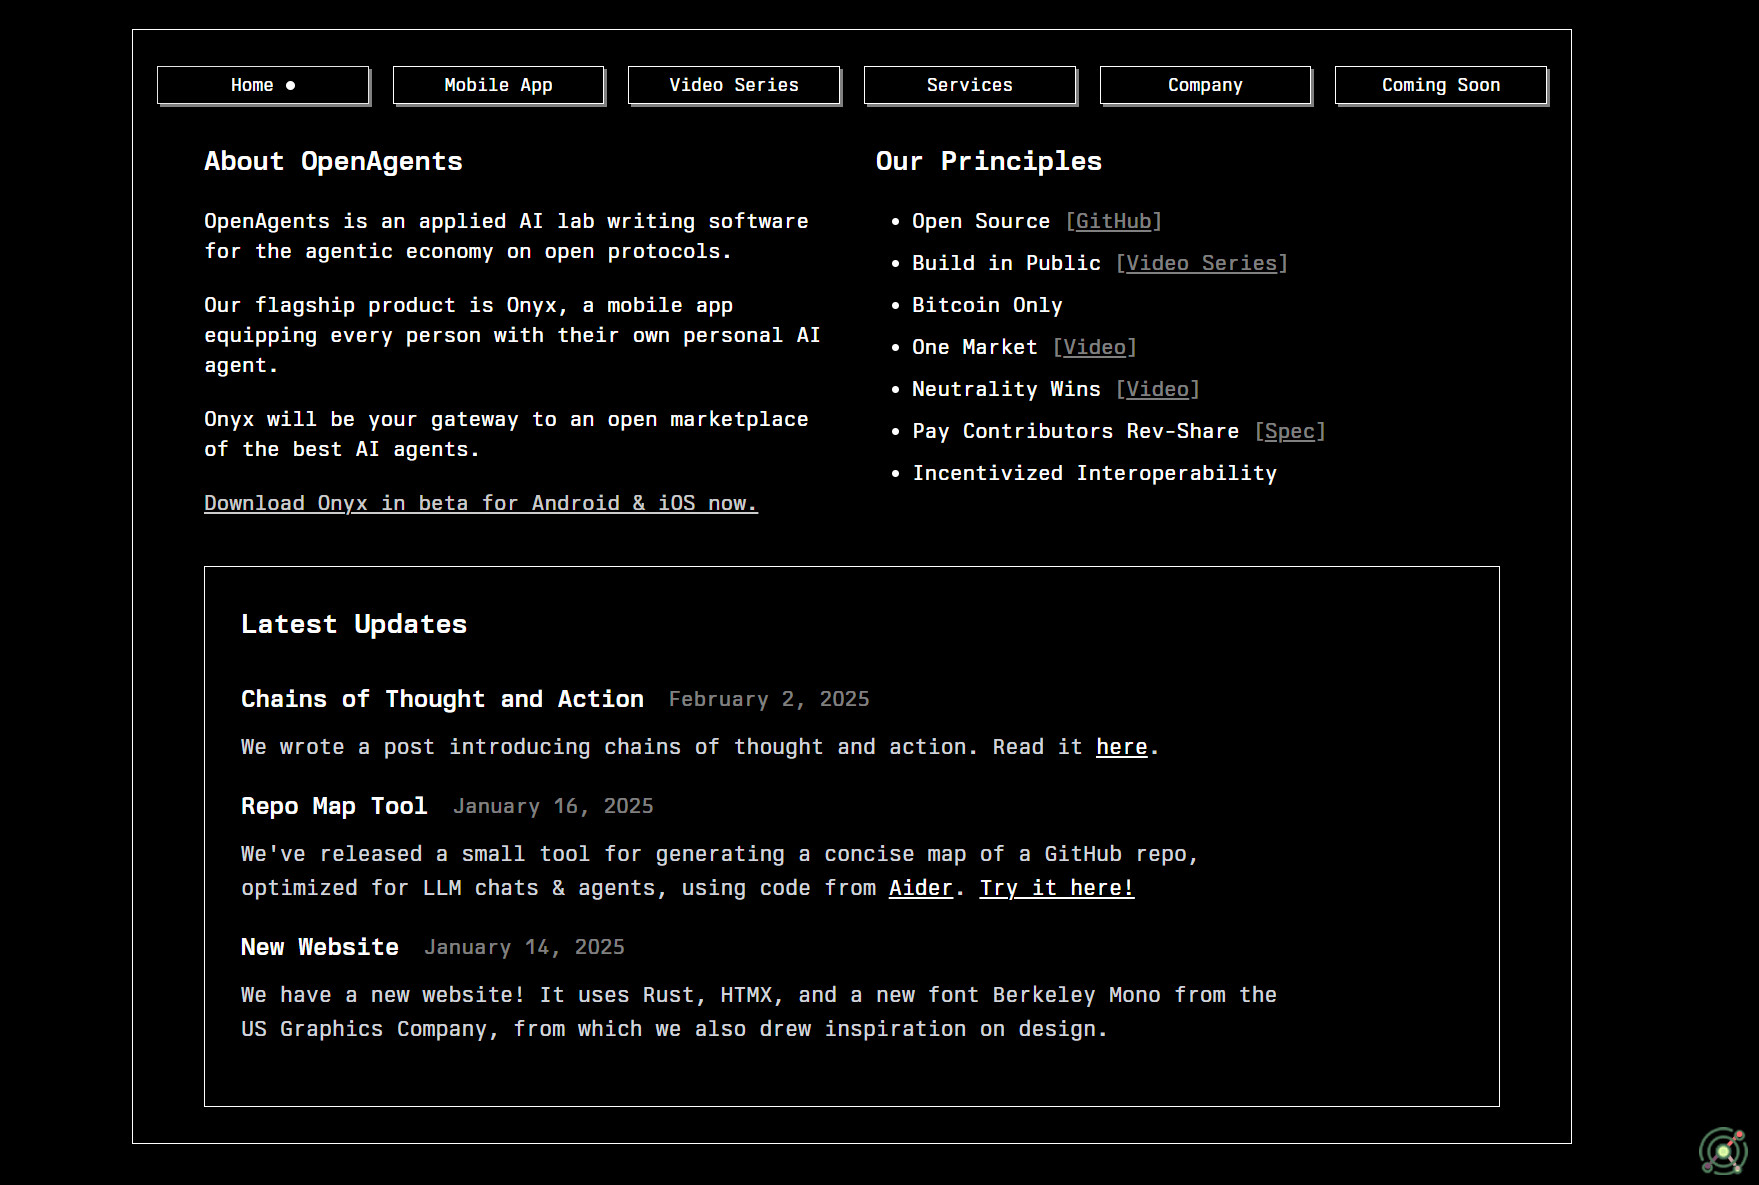Click the One Market principle text
The width and height of the screenshot is (1759, 1185).
point(975,347)
